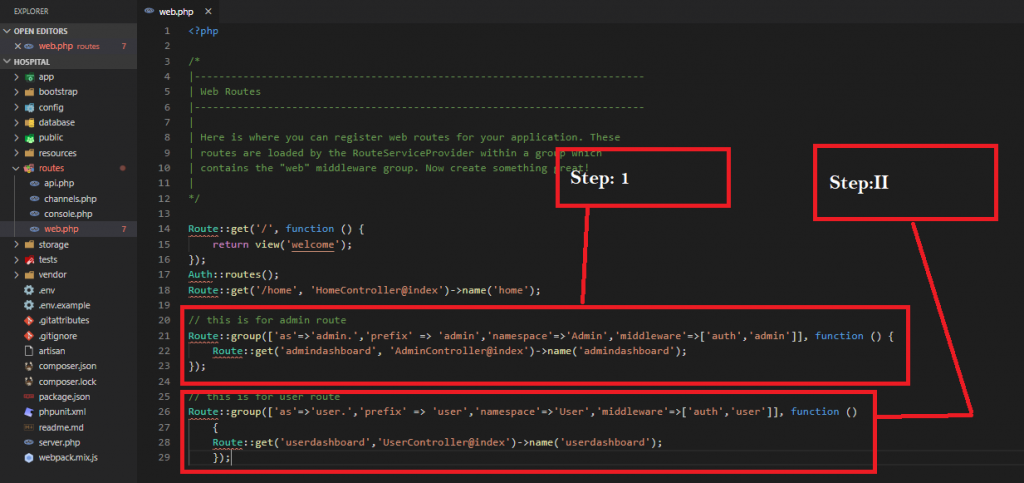Click the webpack.mix.js file icon
The height and width of the screenshot is (483, 1024).
[29, 457]
